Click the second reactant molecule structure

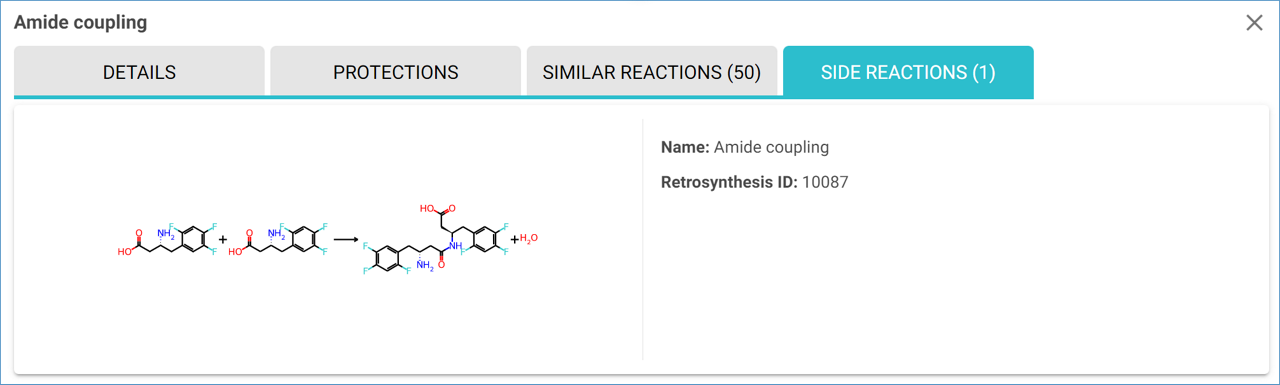[277, 240]
